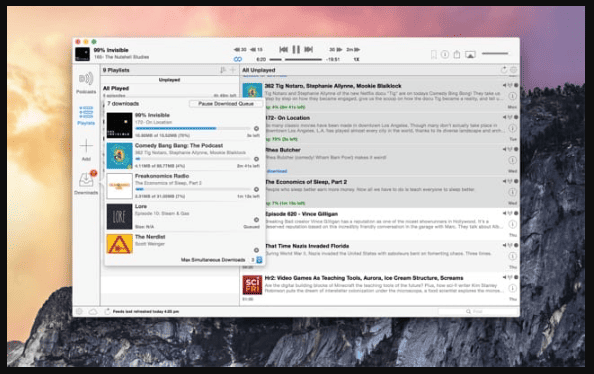Cancel the Comedy Bang Bang download

click(256, 159)
